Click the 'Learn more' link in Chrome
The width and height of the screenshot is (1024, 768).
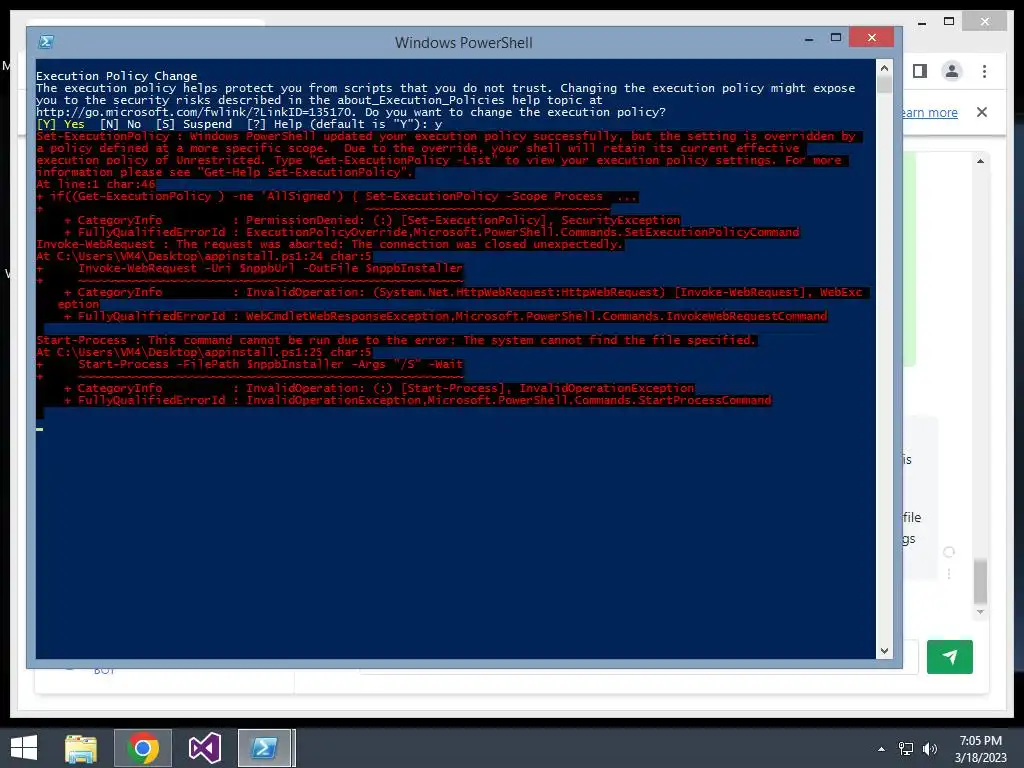point(929,112)
